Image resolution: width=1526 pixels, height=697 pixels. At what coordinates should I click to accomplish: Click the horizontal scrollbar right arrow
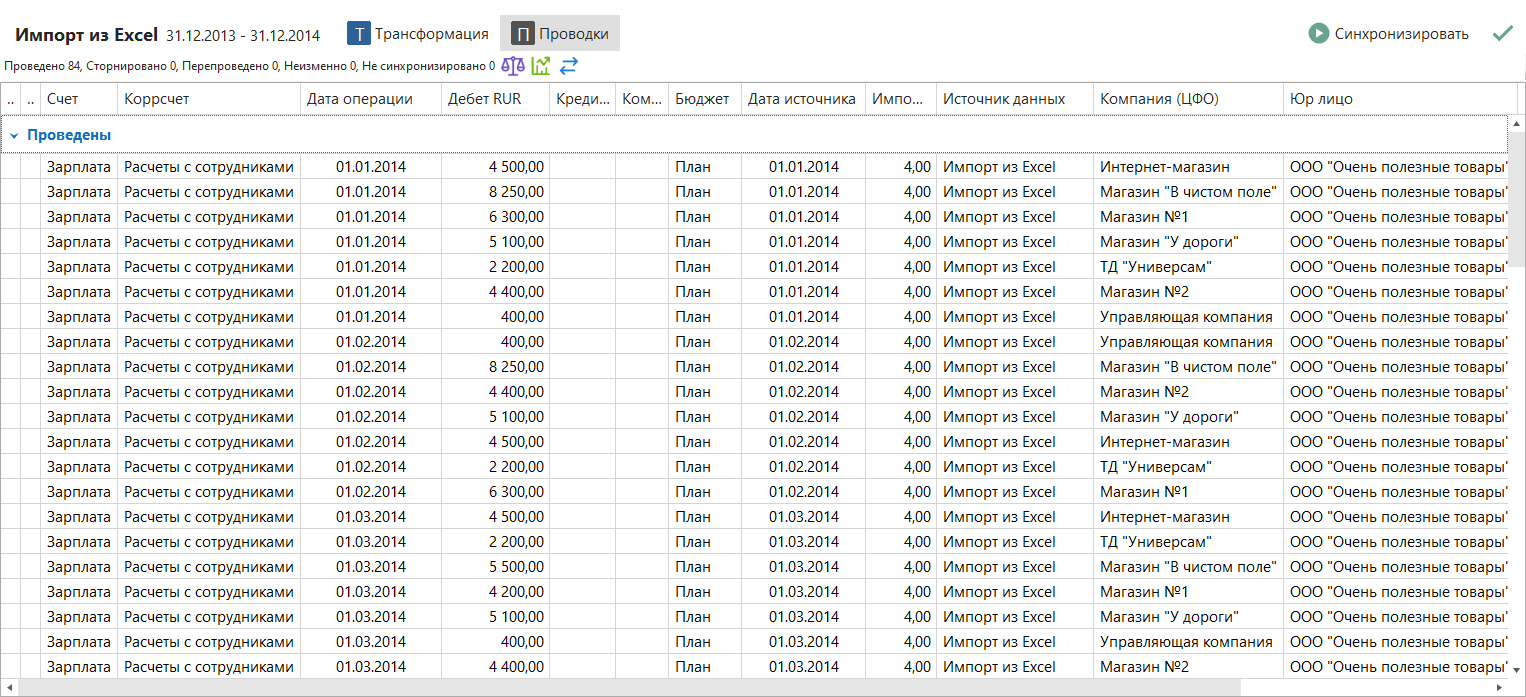1498,688
